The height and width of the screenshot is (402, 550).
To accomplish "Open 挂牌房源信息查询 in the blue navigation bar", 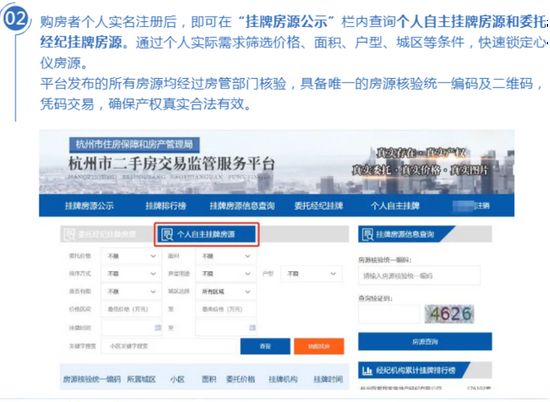I will pyautogui.click(x=242, y=206).
